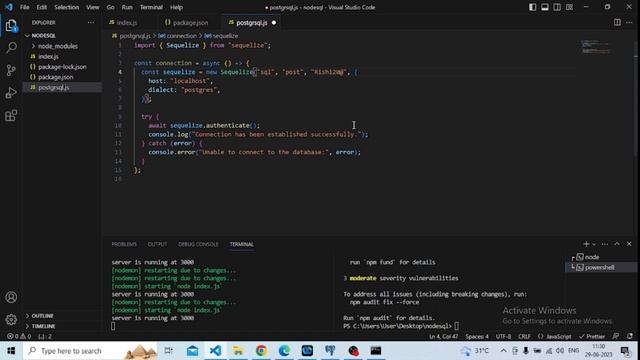Switch to the DEBUG CONSOLE tab
This screenshot has width=640, height=360.
coord(198,244)
